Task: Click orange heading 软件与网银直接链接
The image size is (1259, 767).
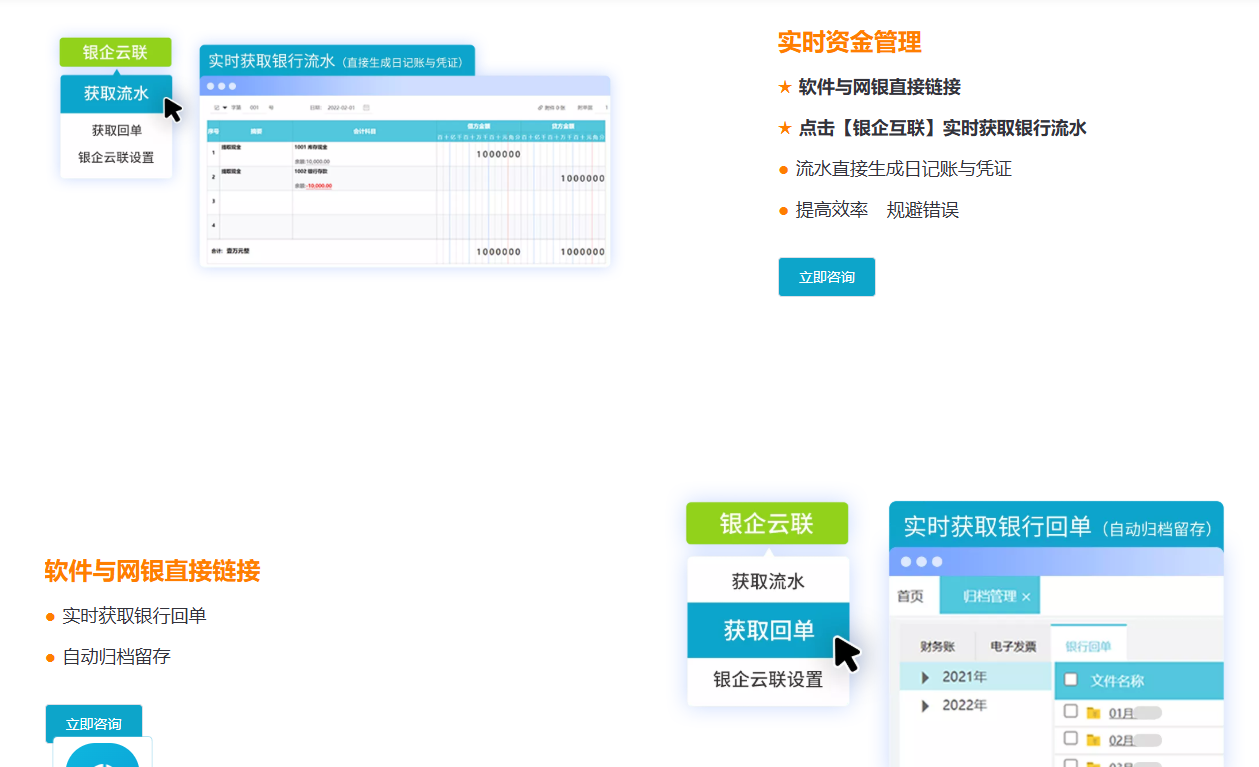Action: [x=152, y=571]
